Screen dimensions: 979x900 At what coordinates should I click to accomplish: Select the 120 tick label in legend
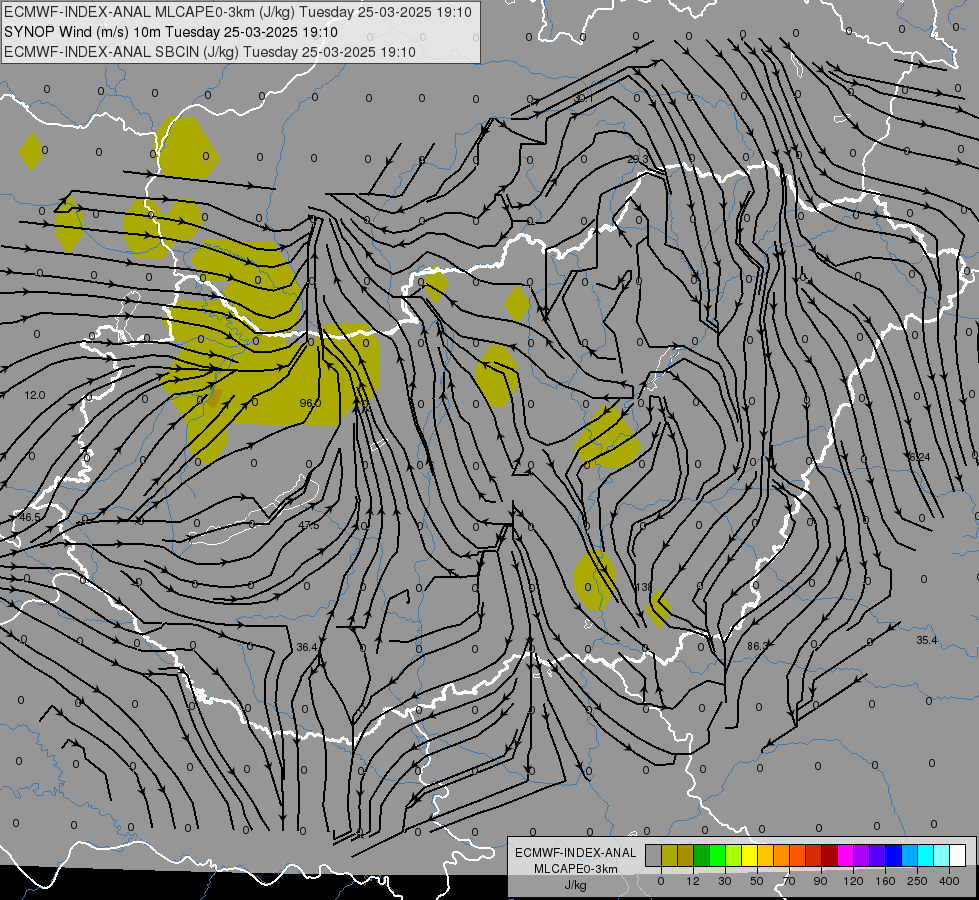point(853,881)
